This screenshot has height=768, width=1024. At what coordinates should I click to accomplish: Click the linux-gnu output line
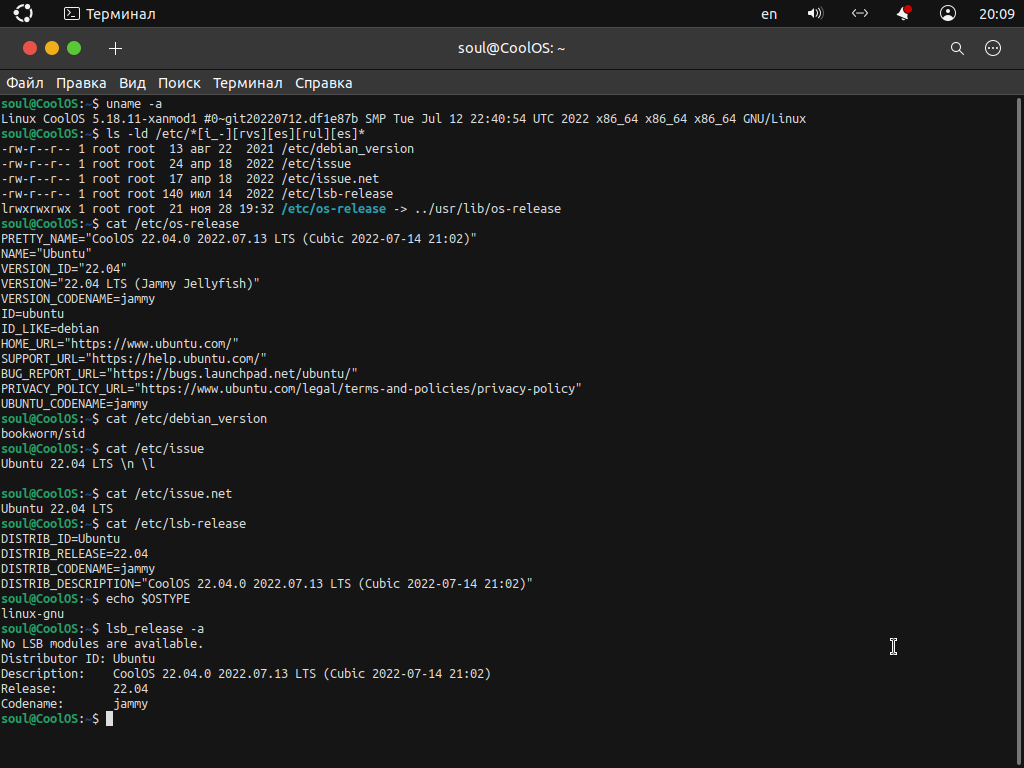(33, 614)
